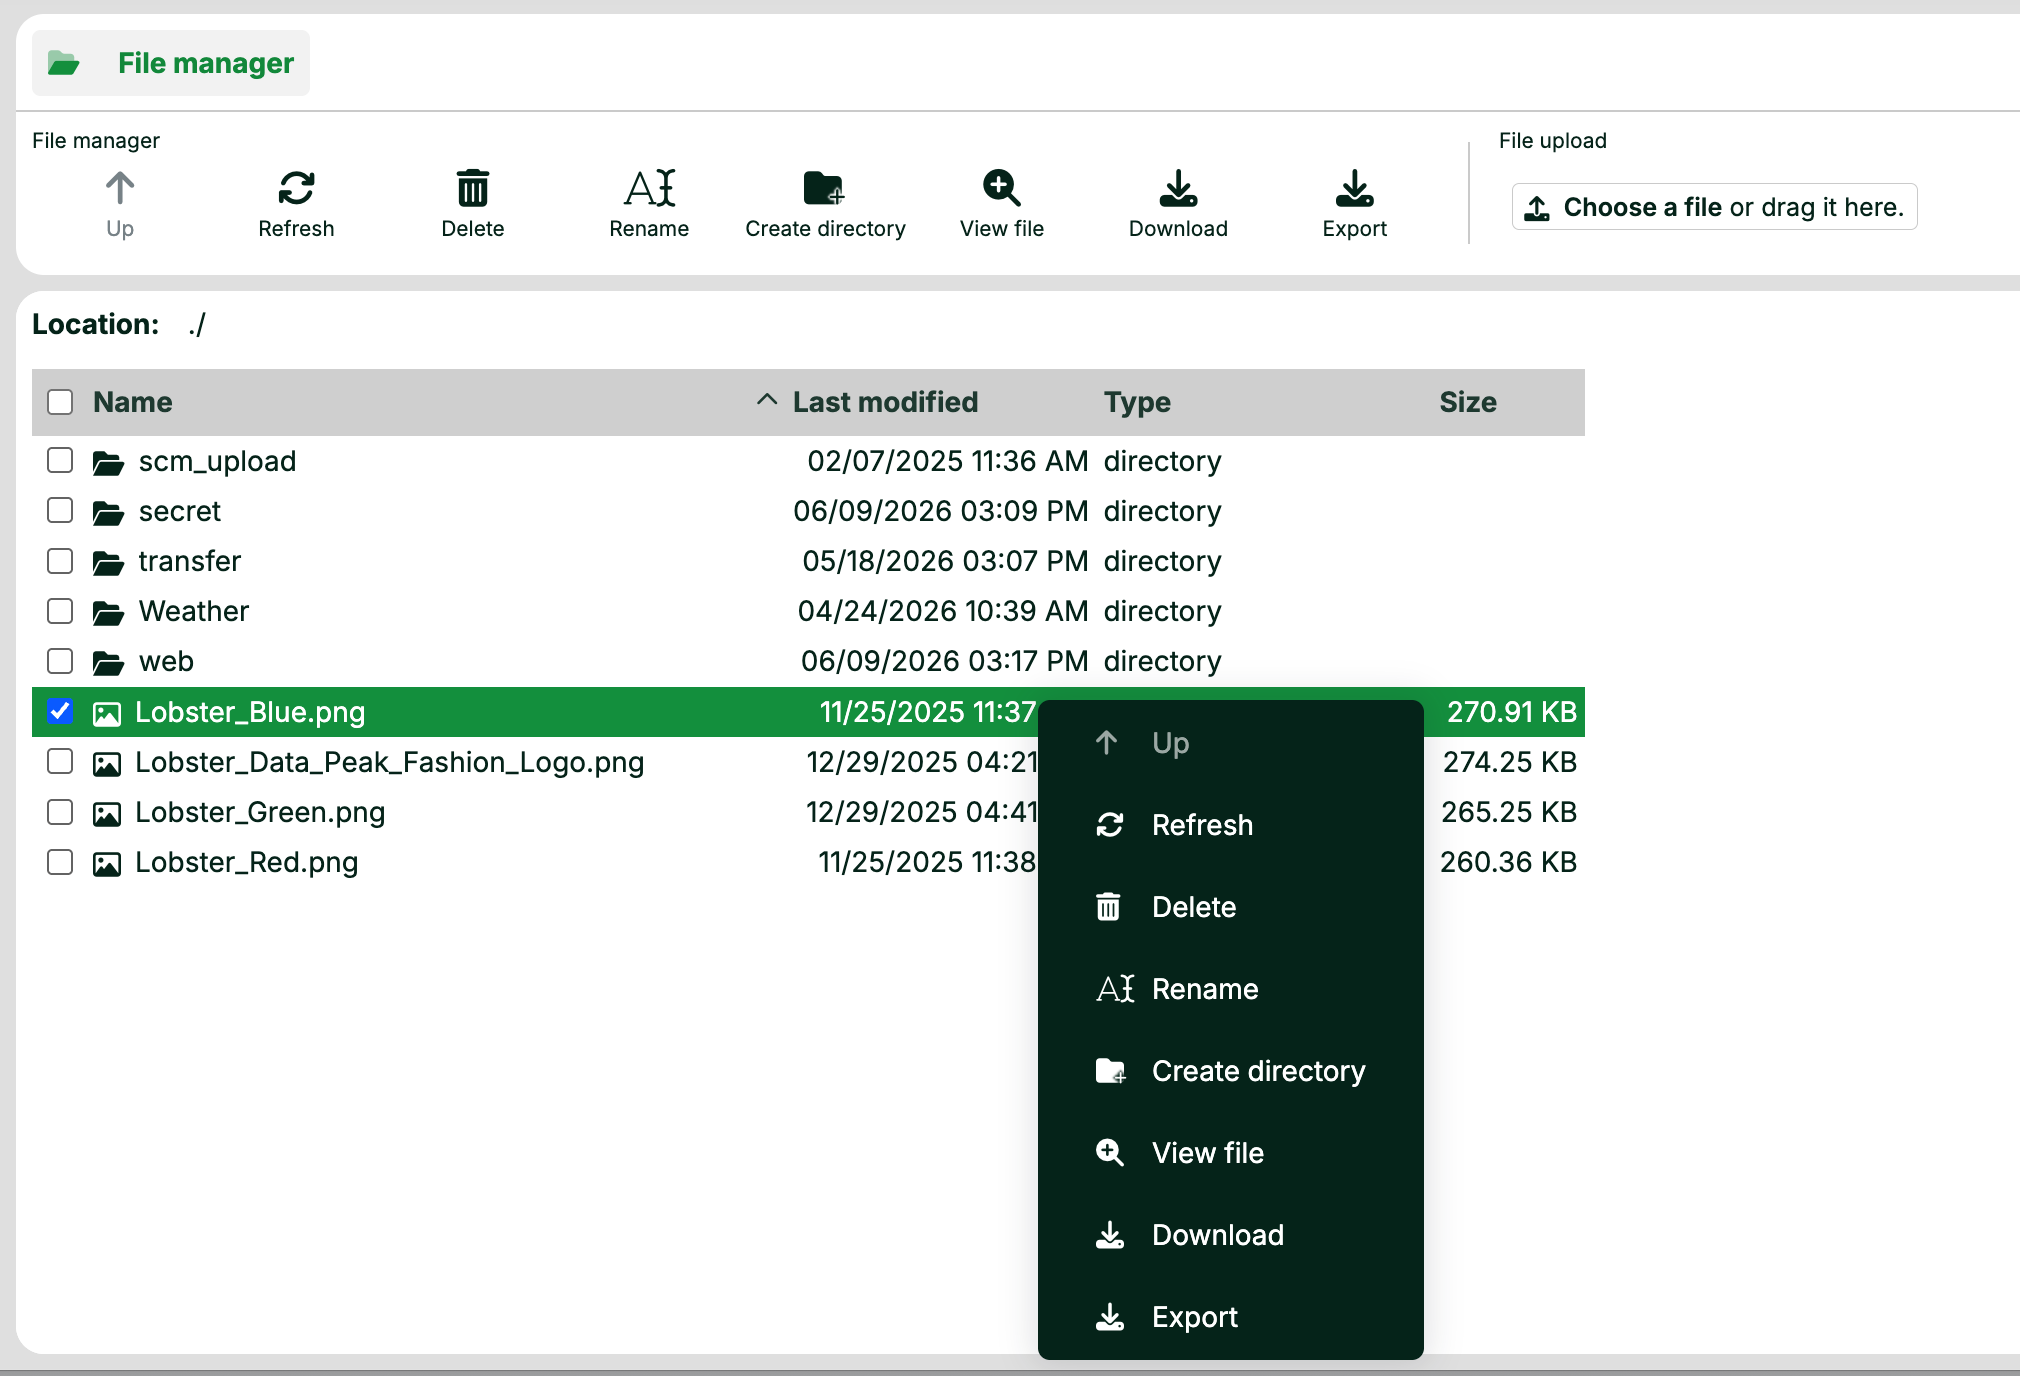Click the Refresh toolbar icon
2020x1376 pixels.
pyautogui.click(x=296, y=187)
